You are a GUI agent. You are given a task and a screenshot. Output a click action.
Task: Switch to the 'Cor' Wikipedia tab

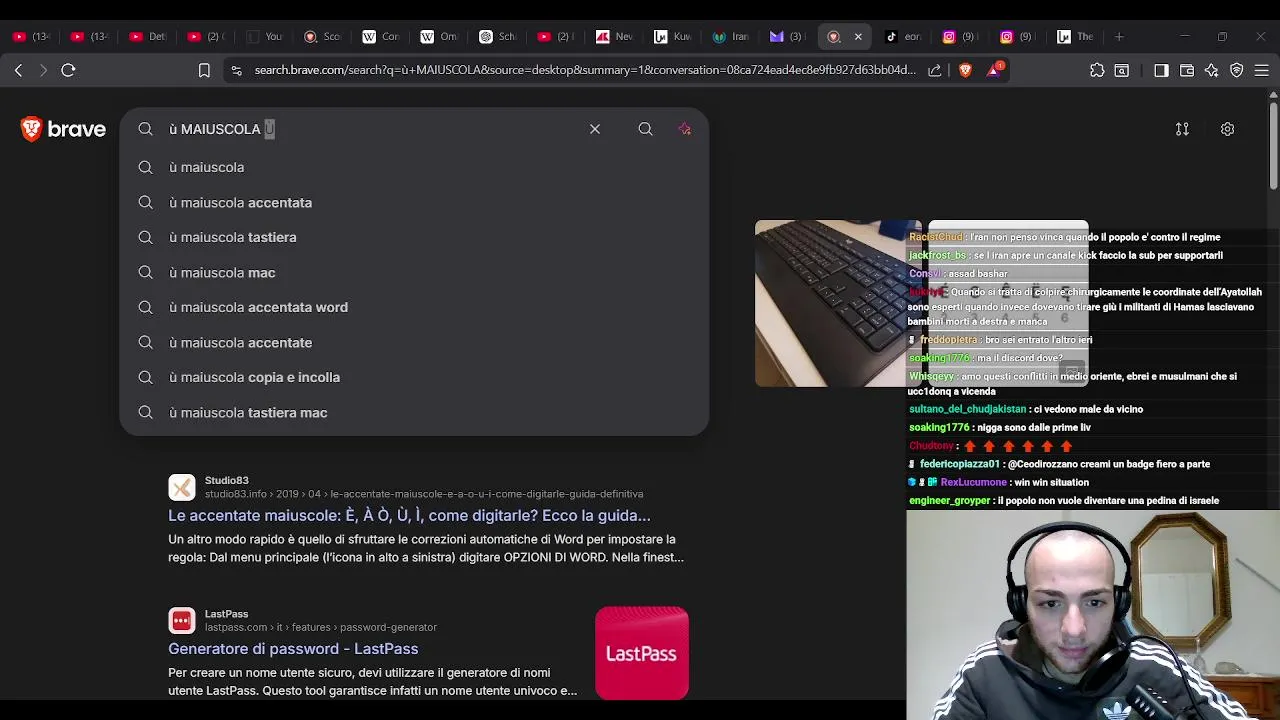(380, 36)
